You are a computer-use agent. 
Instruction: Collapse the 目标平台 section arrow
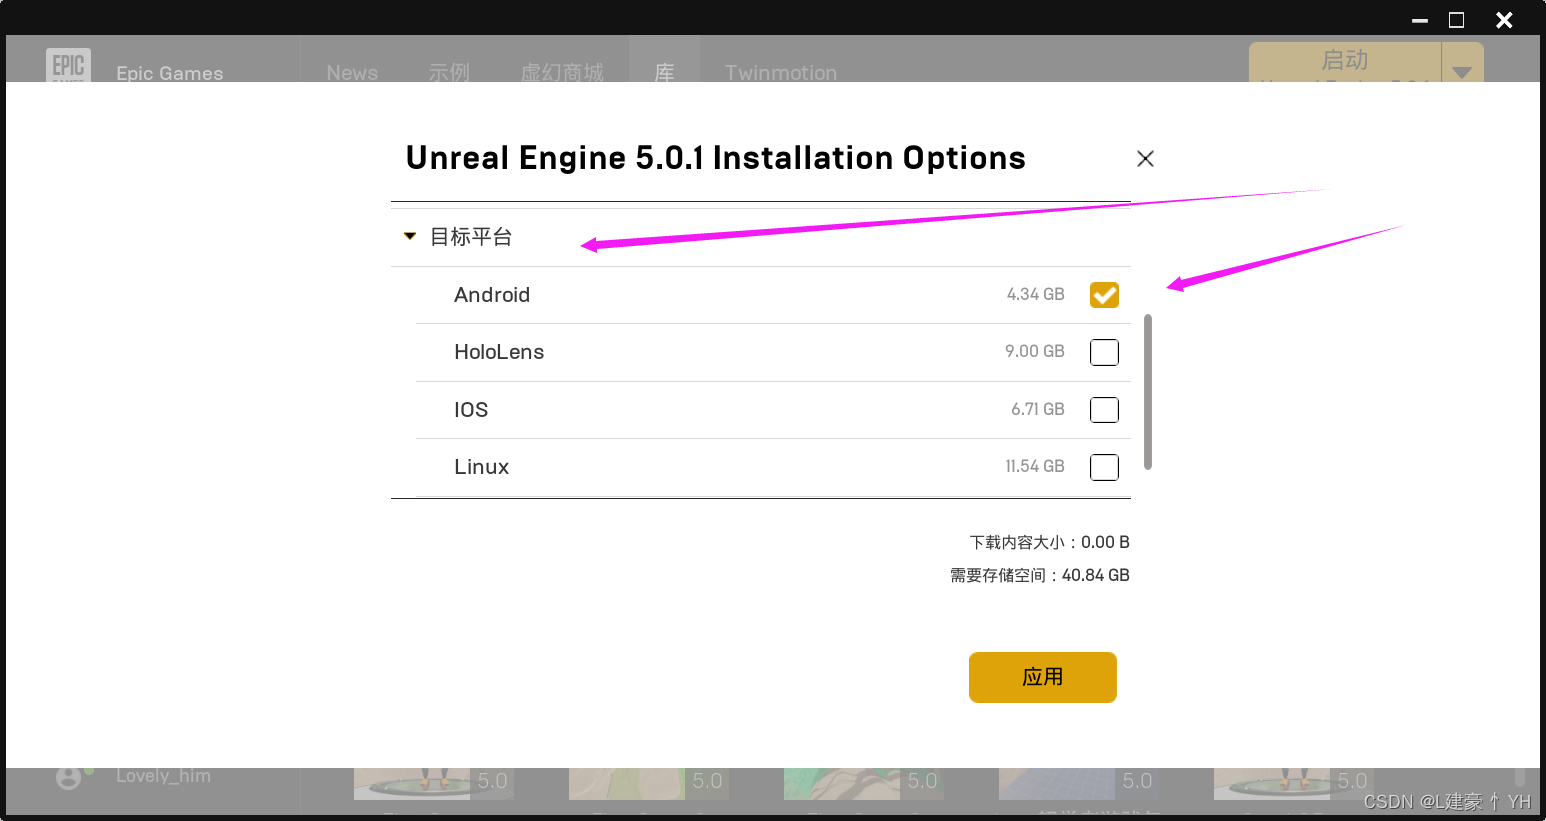tap(409, 237)
